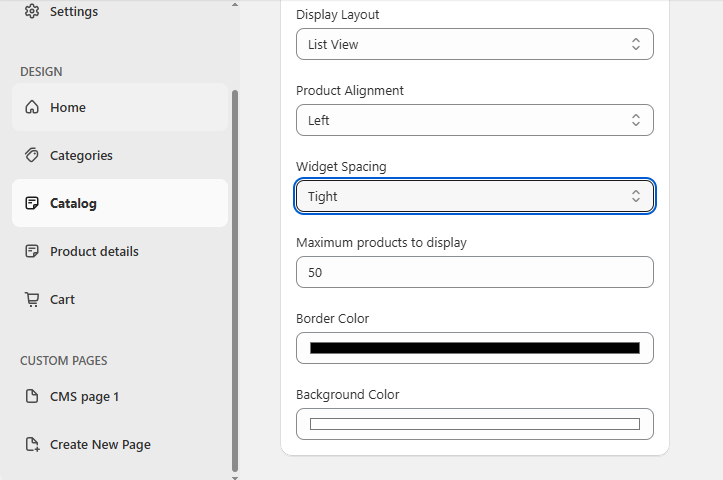Viewport: 723px width, 480px height.
Task: Select the Catalog menu item
Action: pos(120,203)
